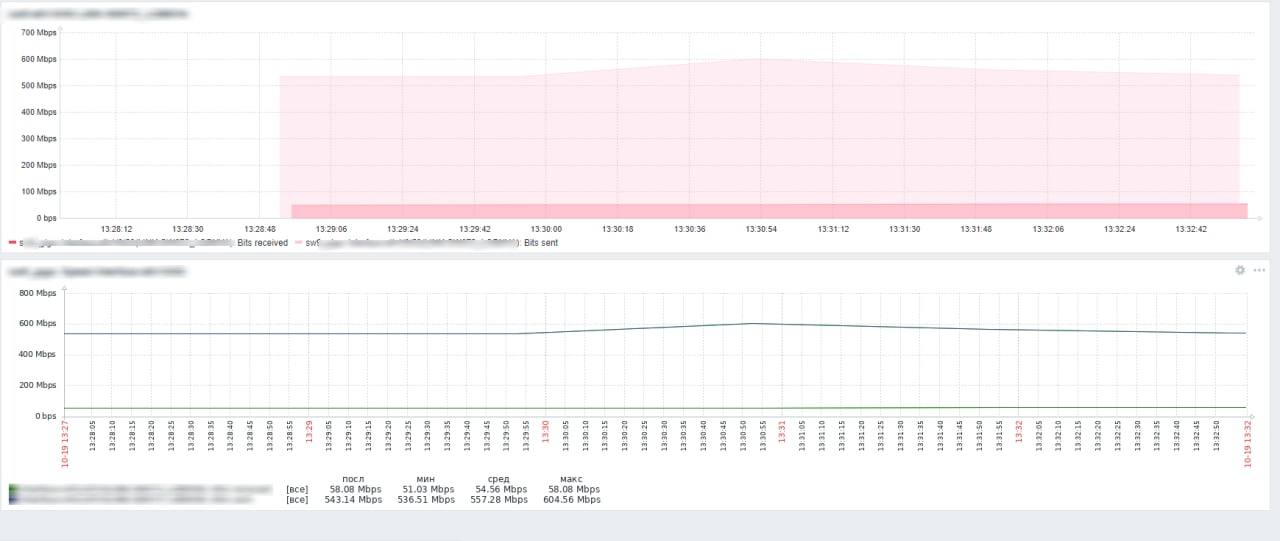Select the 13:28:12 time label in top graph

point(116,229)
